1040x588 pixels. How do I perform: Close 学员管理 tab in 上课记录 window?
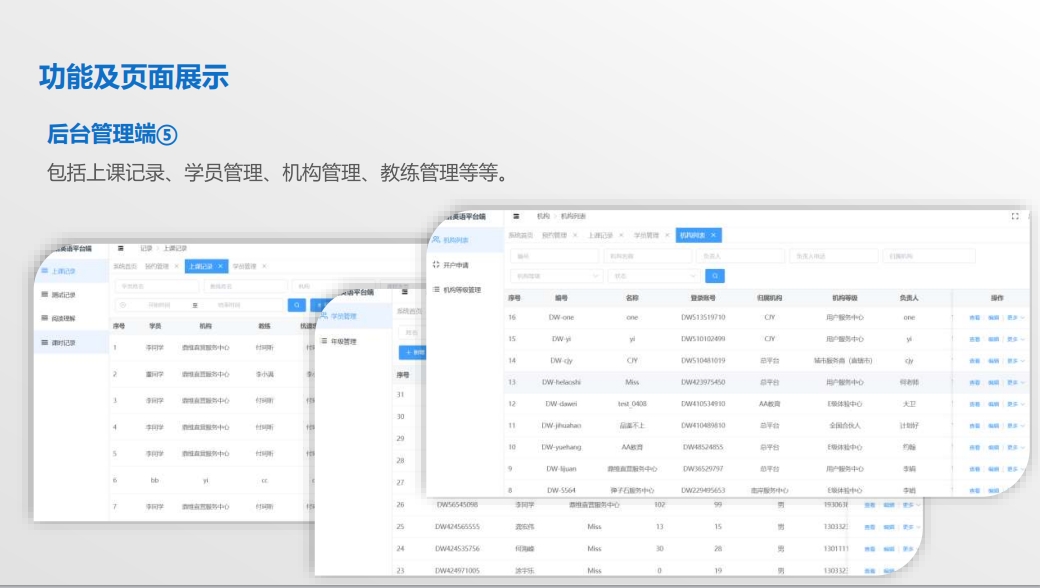[x=264, y=266]
